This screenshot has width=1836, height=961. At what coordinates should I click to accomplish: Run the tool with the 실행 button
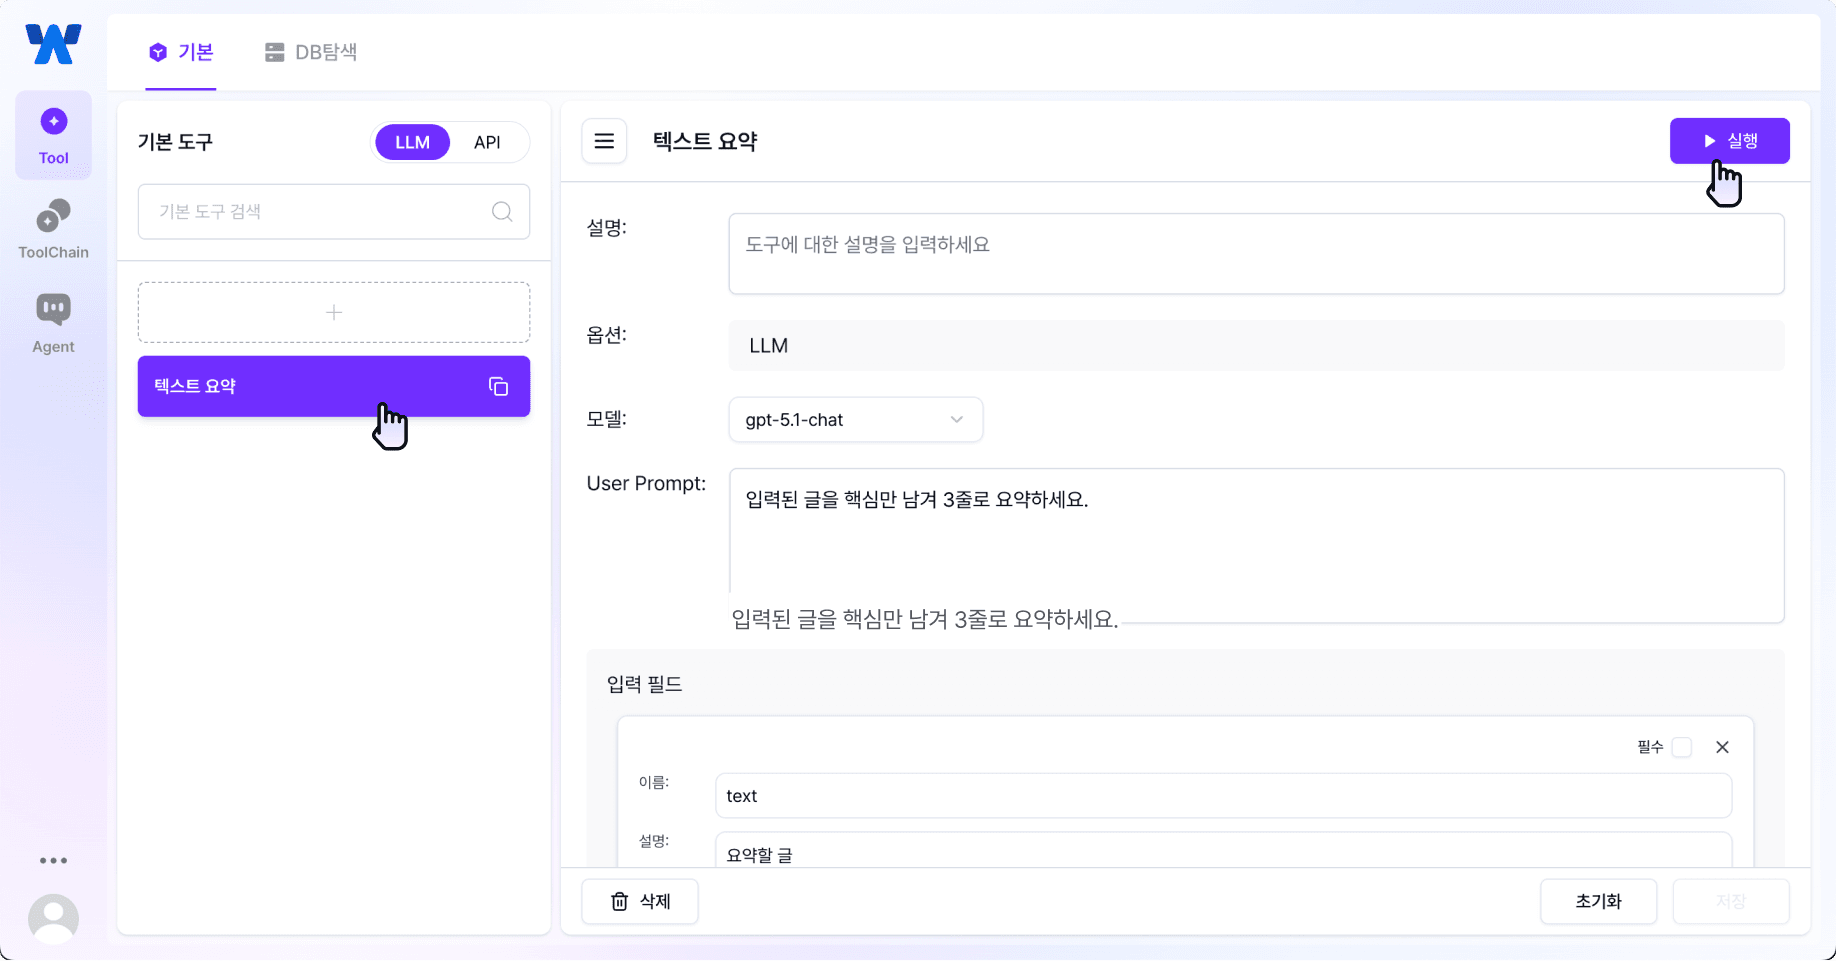pyautogui.click(x=1729, y=140)
